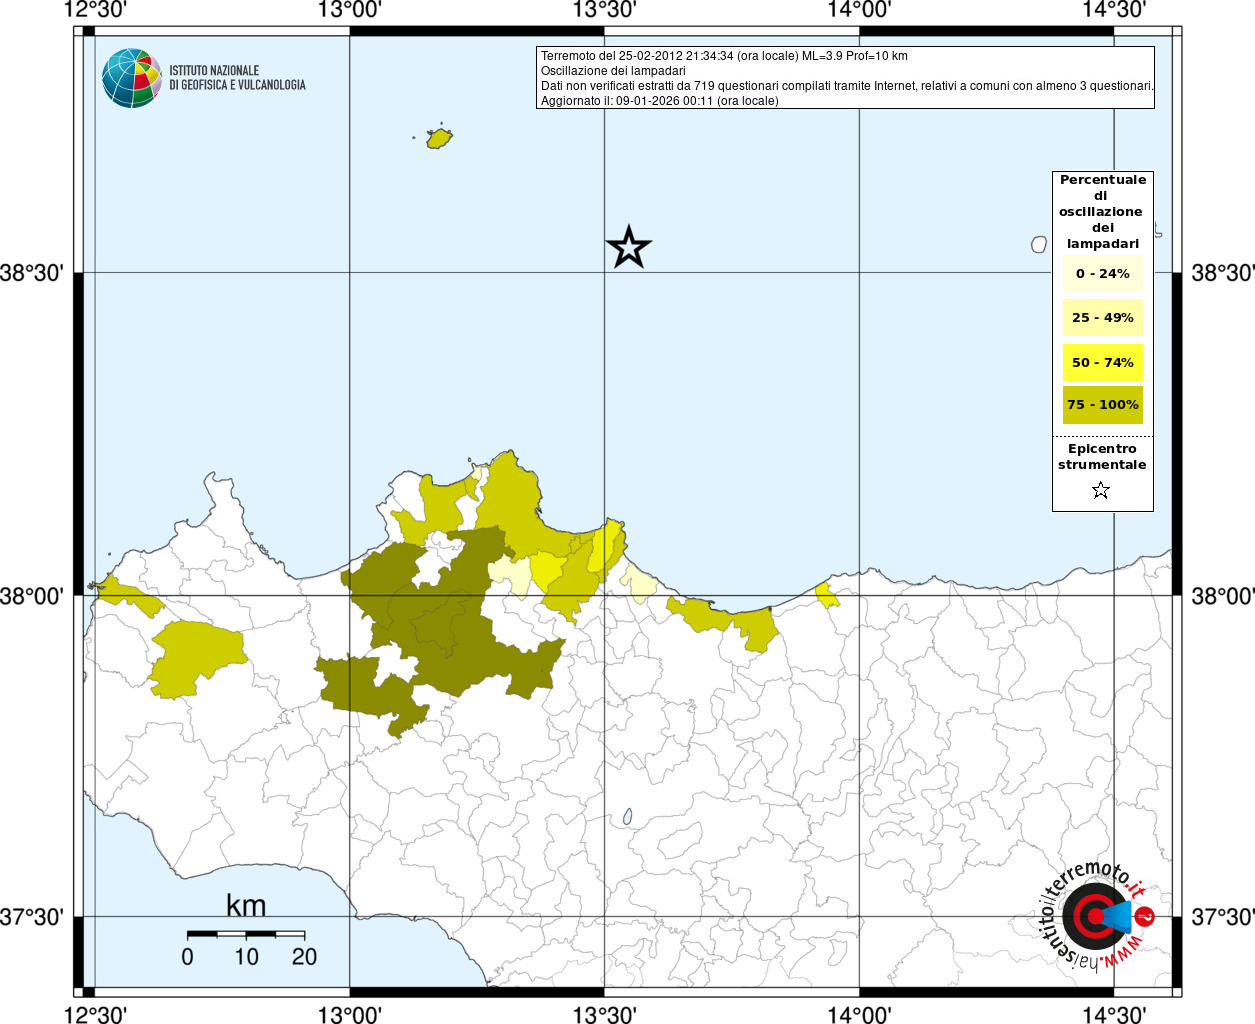Click the 'Percentuale di oscillazione dei lampadari' legend heading
The image size is (1255, 1024).
1102,211
